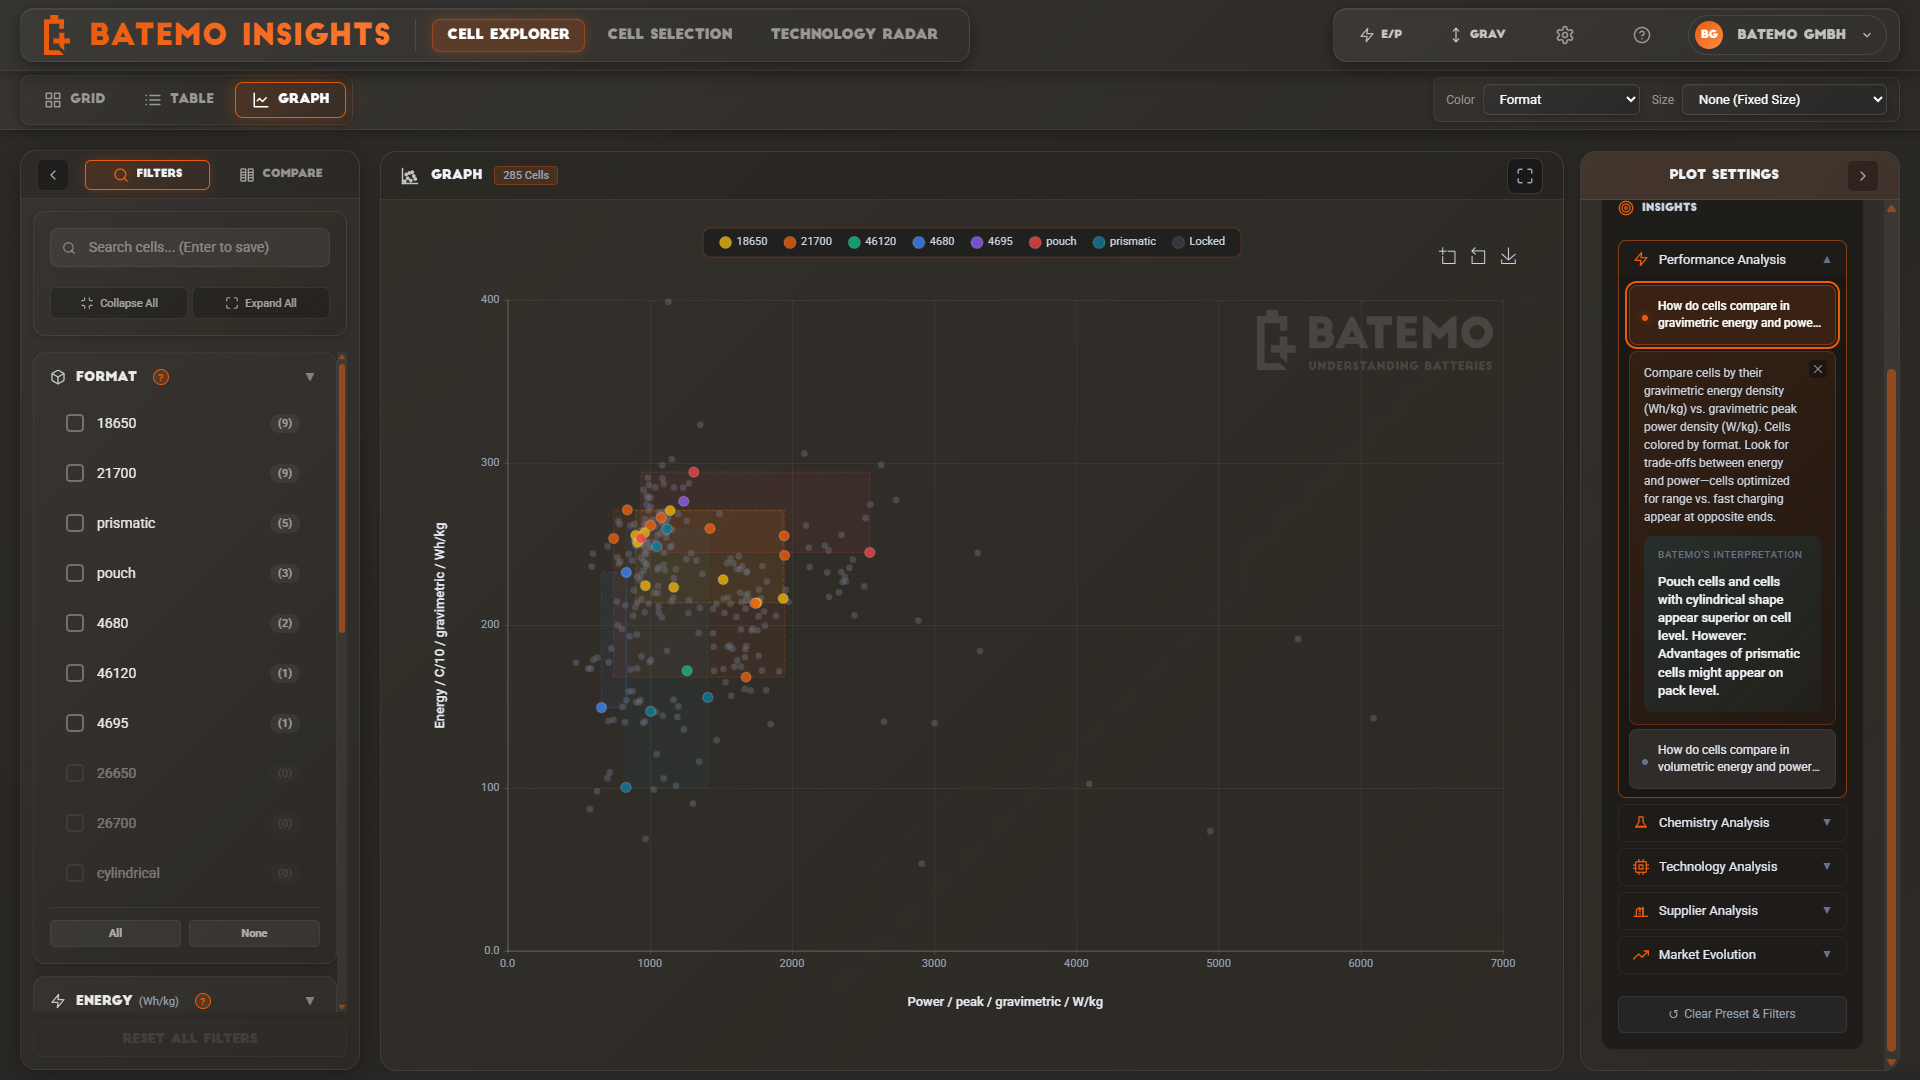Activate the zoom-to-selection icon above the chart
1920x1080 pixels.
[1448, 256]
